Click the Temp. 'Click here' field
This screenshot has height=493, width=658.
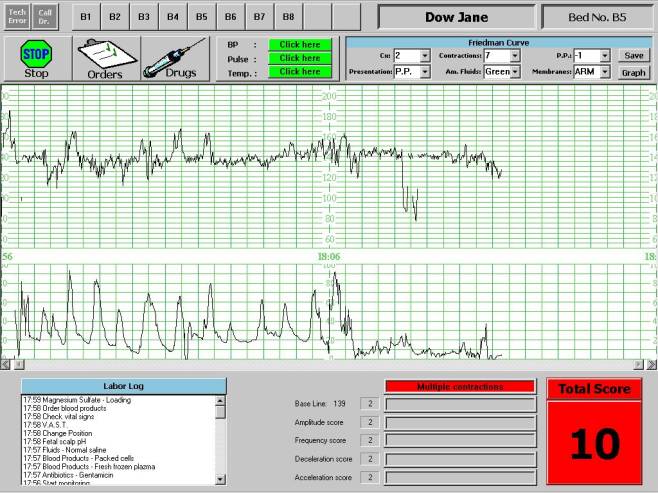click(x=300, y=72)
